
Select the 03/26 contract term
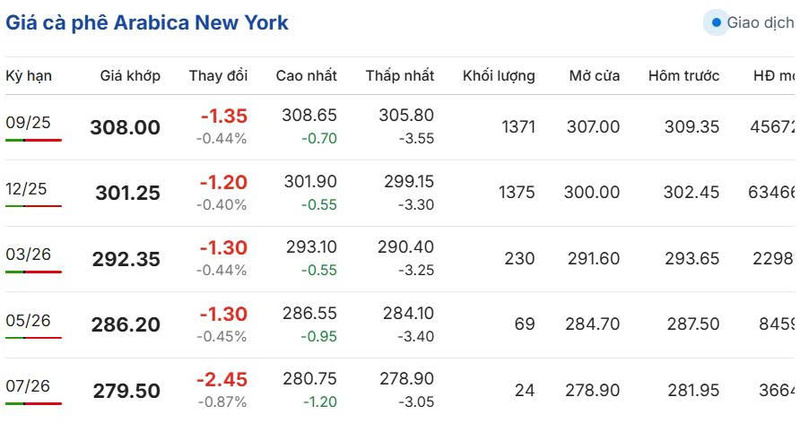coord(29,254)
